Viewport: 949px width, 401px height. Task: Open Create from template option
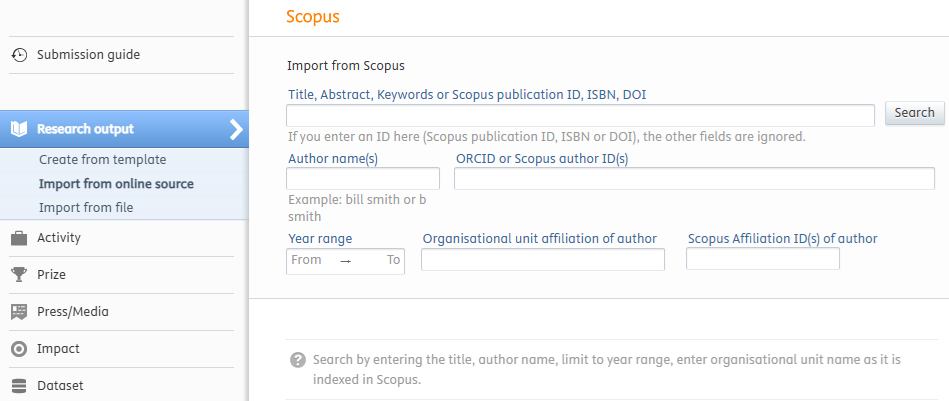tap(102, 160)
